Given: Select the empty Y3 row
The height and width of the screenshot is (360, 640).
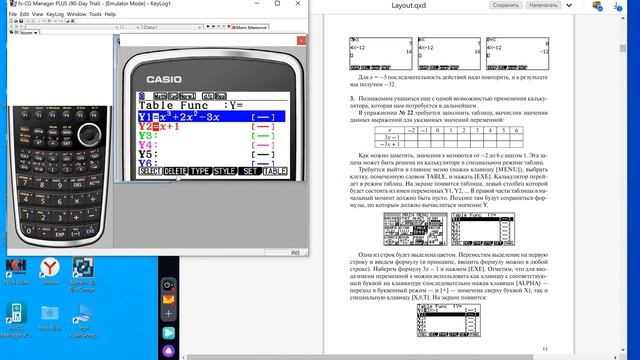Looking at the screenshot, I should coord(211,136).
